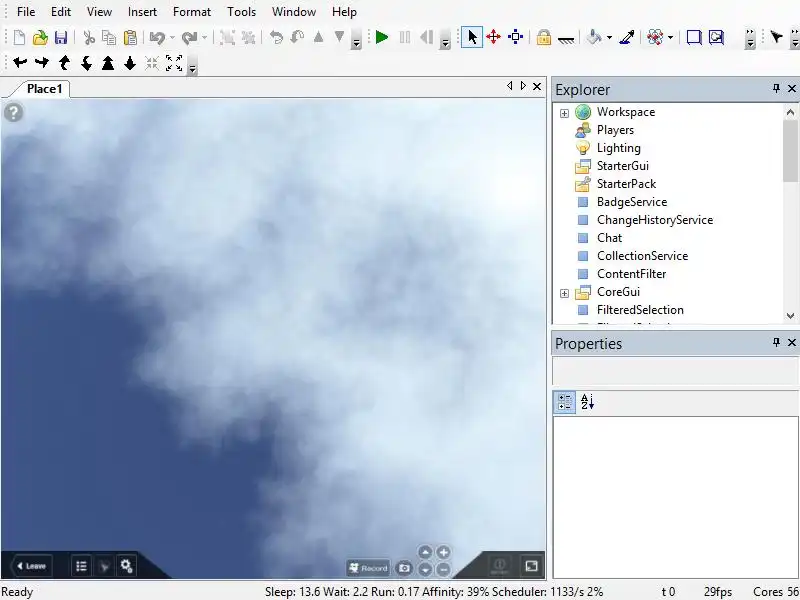Open the Tools menu
This screenshot has height=600, width=800.
coord(241,12)
